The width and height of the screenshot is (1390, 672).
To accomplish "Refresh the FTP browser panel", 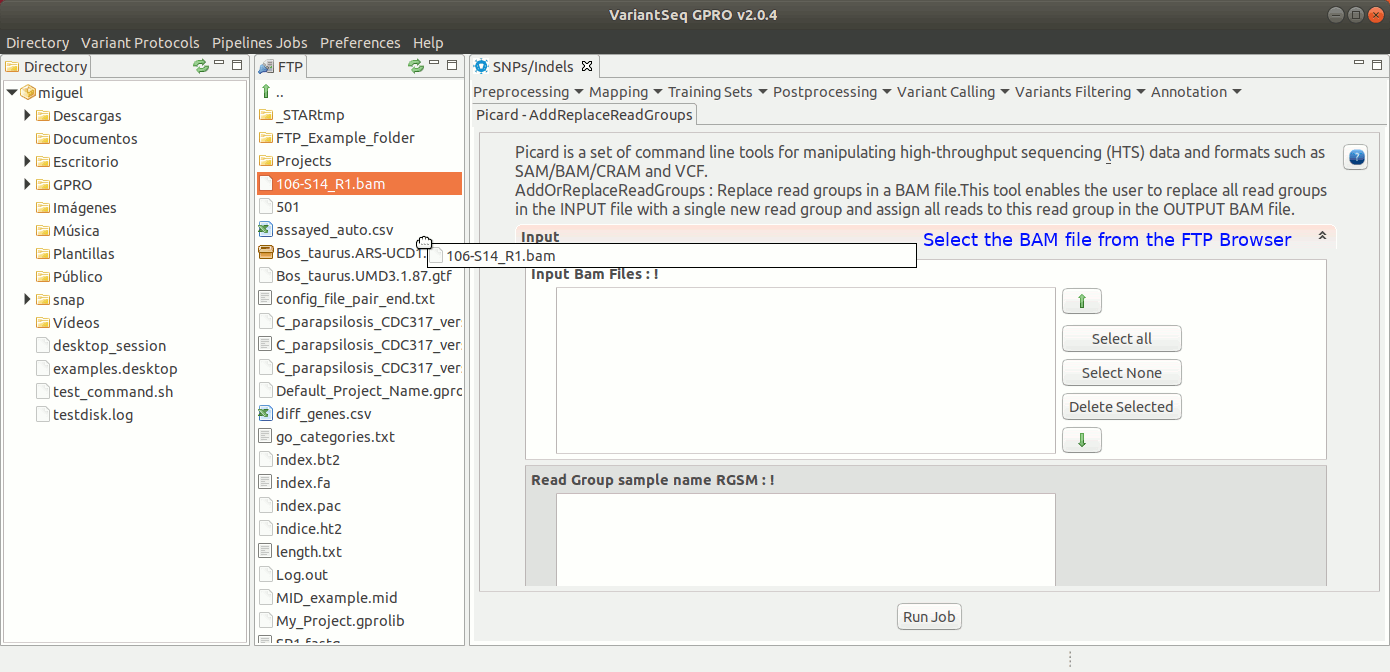I will (x=416, y=66).
